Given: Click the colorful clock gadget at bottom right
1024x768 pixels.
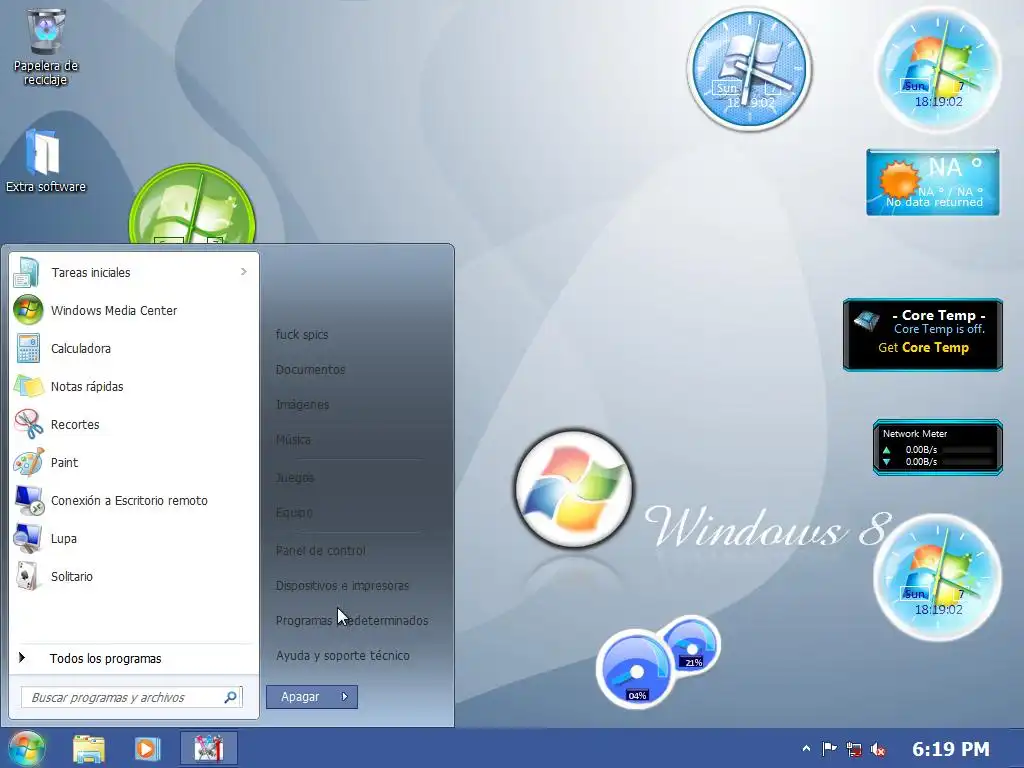Looking at the screenshot, I should pos(938,577).
